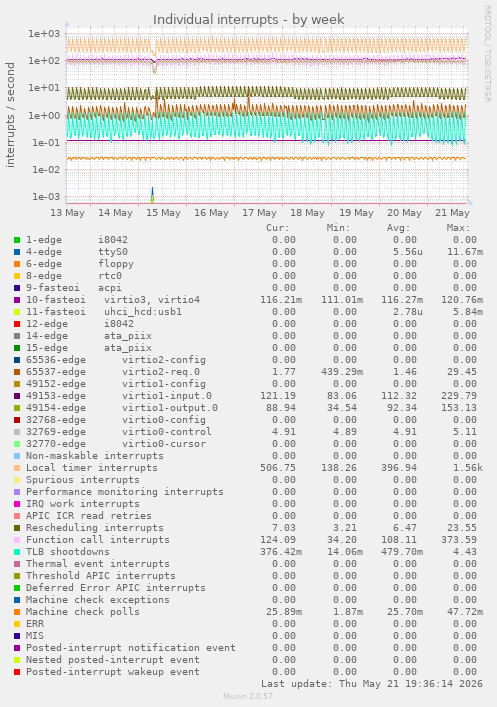
Task: Click the Last update timestamp text
Action: [x=372, y=684]
